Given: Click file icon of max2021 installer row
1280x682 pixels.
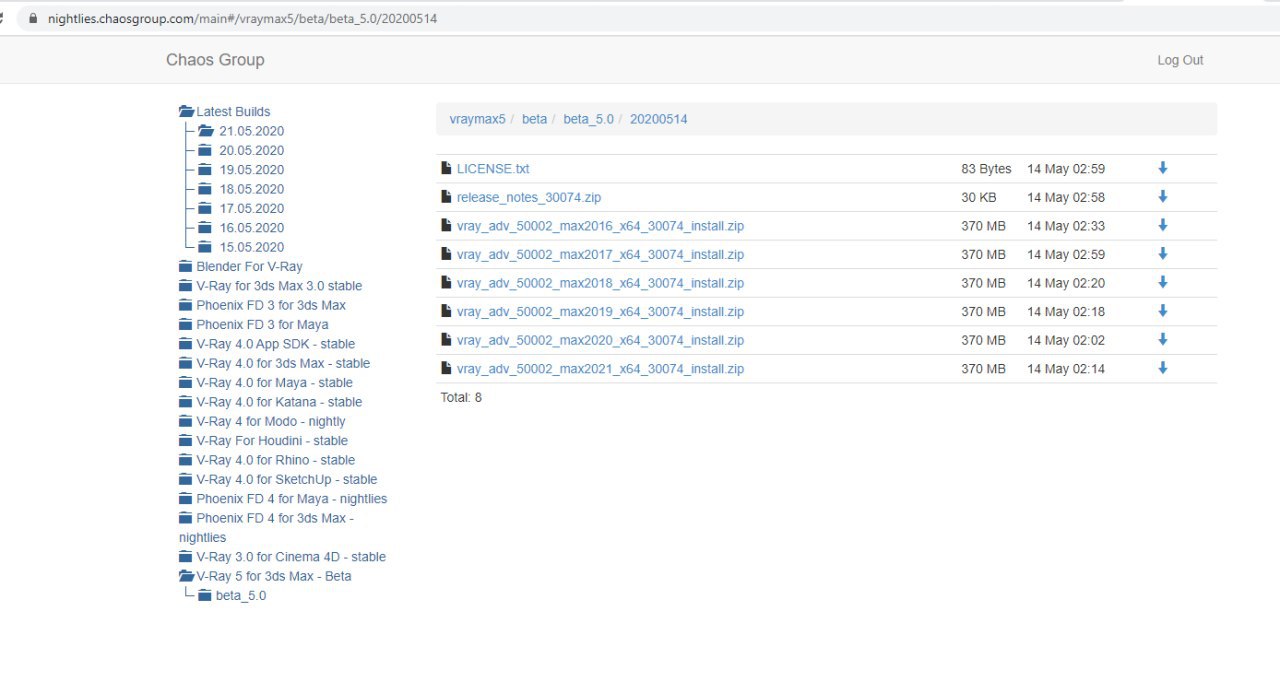Looking at the screenshot, I should click(446, 368).
